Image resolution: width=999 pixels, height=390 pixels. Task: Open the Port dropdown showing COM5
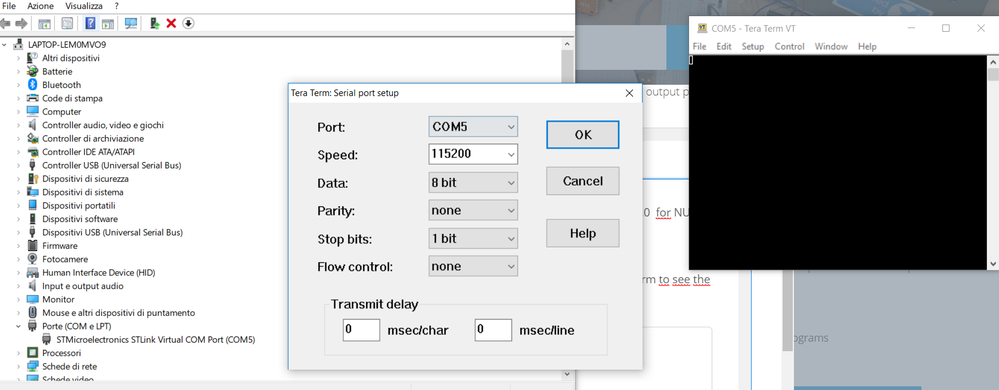pos(473,127)
